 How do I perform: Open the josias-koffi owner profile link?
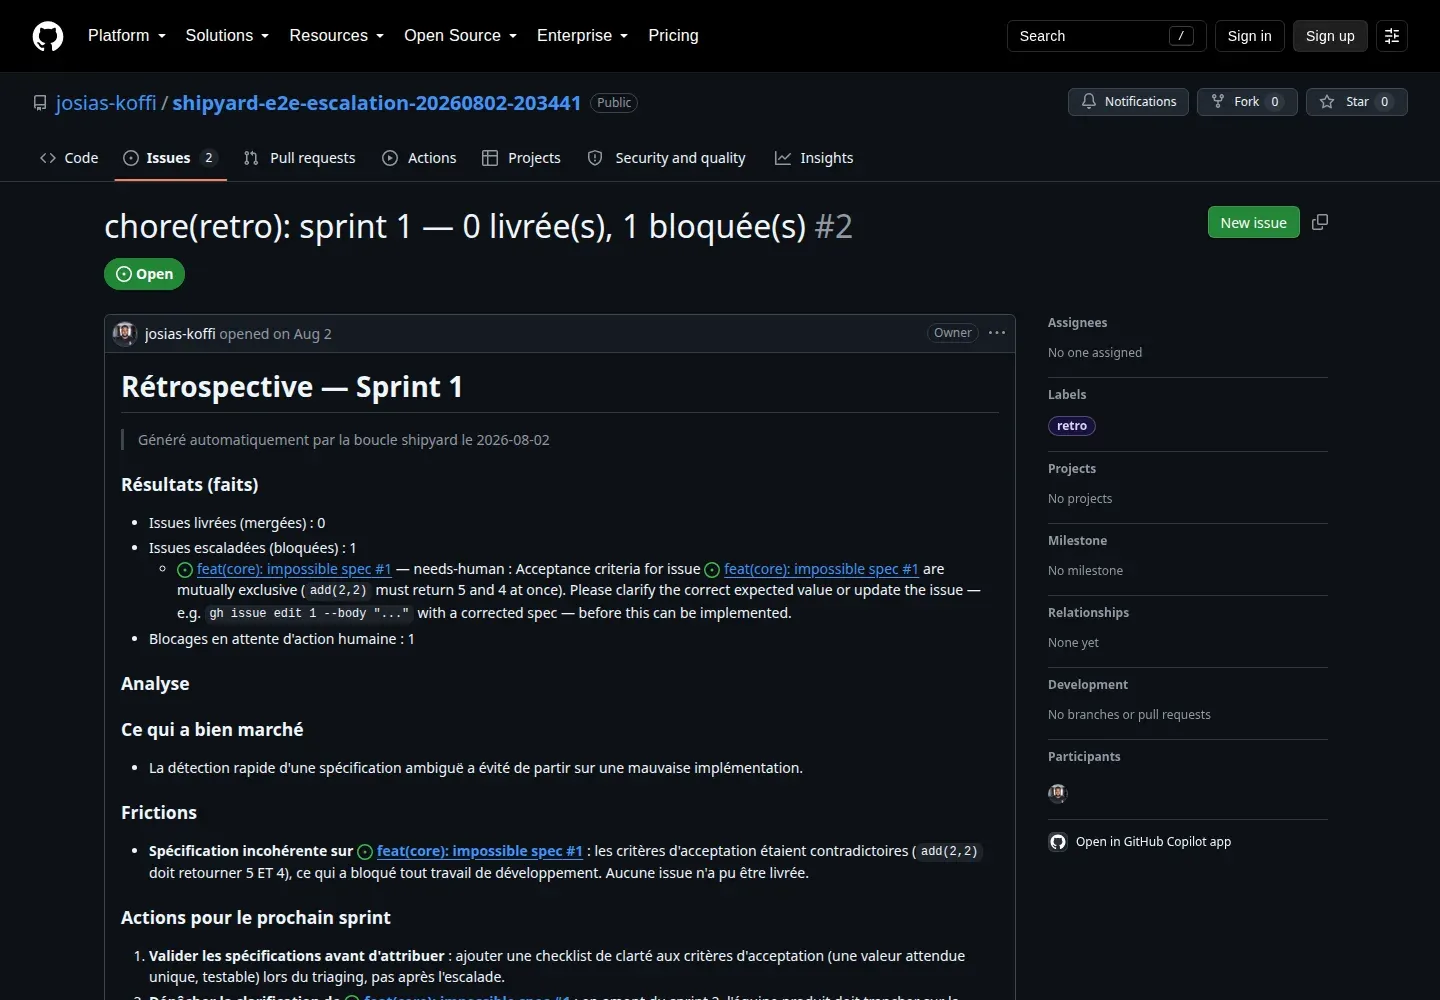pos(106,103)
